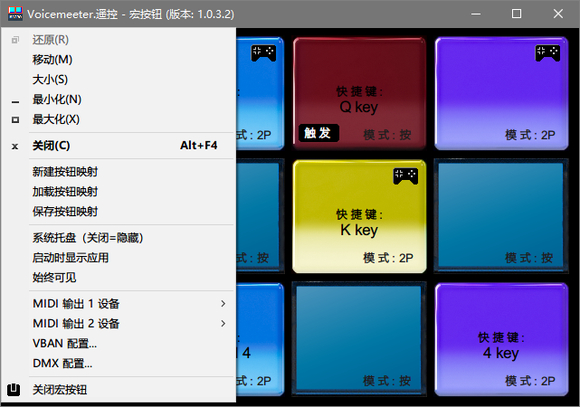
Task: Click gamepad icon on the top blue button
Action: coord(264,53)
